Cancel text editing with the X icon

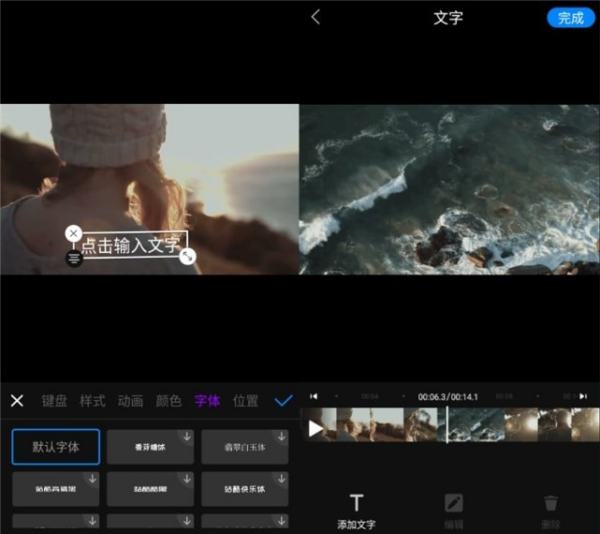pyautogui.click(x=17, y=401)
